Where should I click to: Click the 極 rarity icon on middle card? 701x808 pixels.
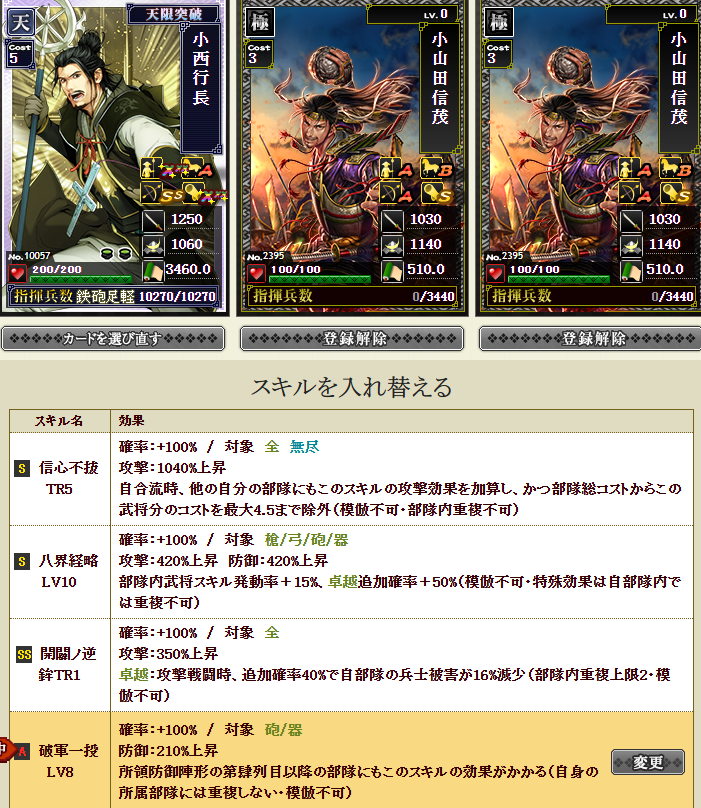[259, 22]
